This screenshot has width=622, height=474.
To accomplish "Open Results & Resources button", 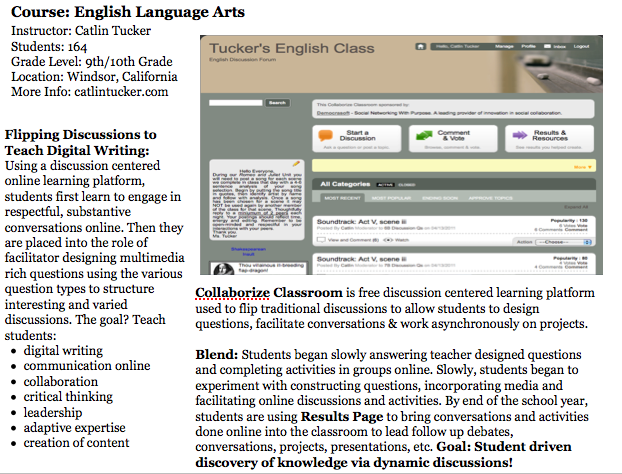I will [x=549, y=138].
